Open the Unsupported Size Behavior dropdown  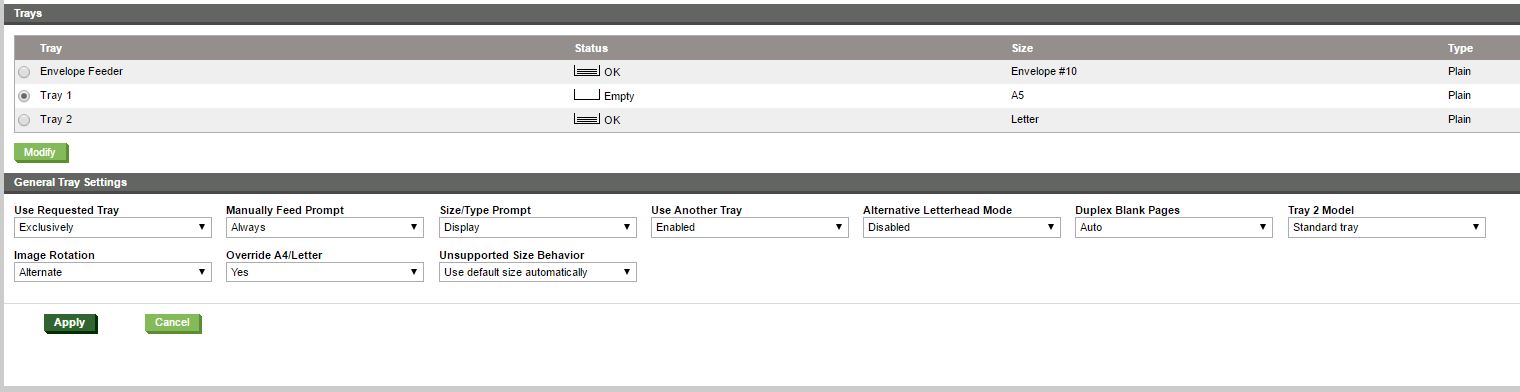[538, 272]
